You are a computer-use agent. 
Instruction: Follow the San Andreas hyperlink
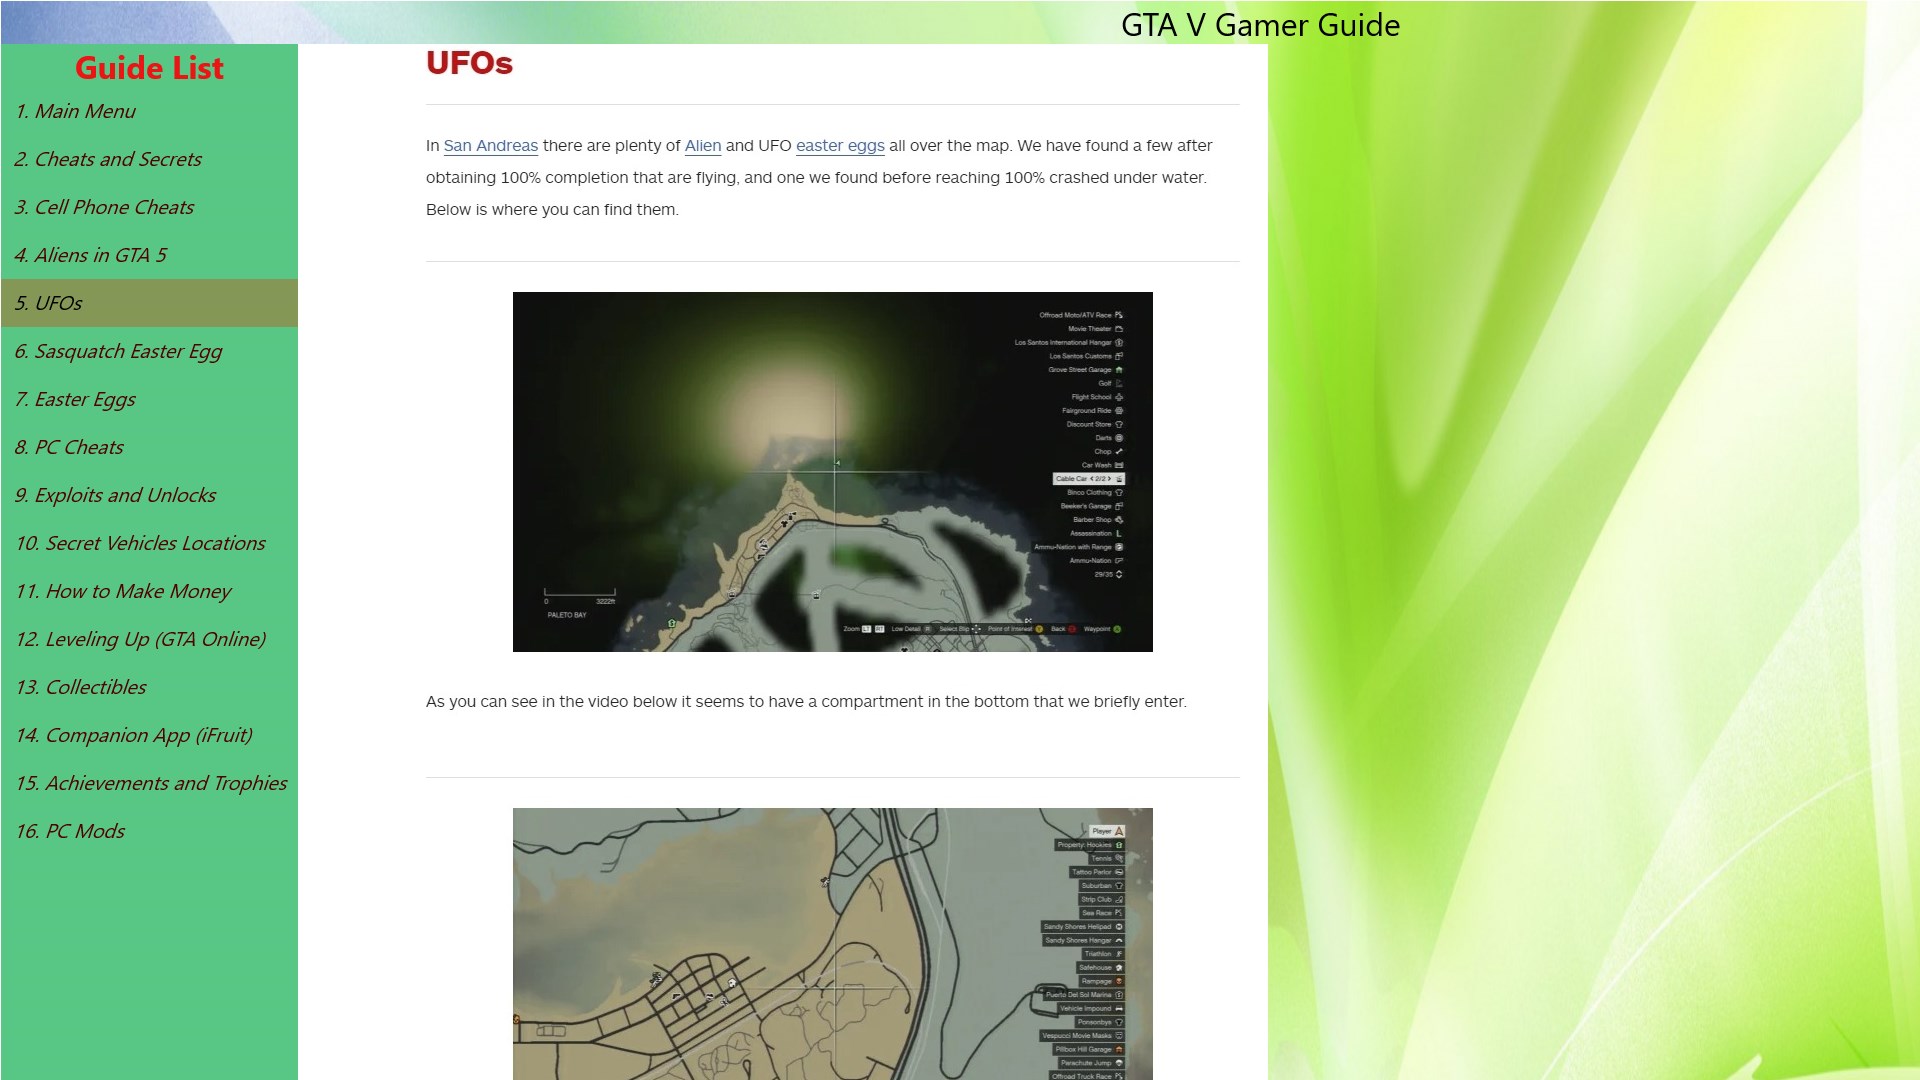(490, 146)
